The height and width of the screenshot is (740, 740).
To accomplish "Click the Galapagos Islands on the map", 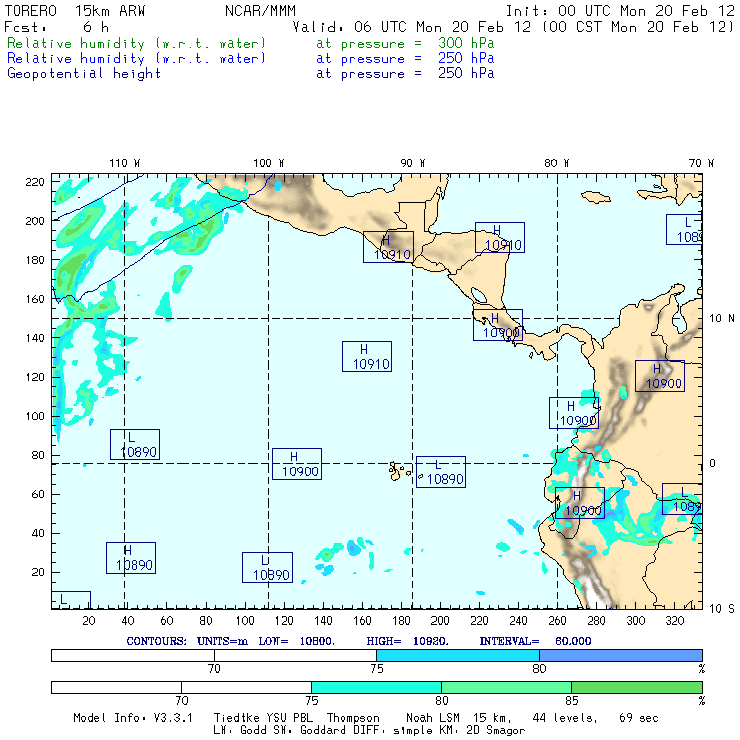I will pos(400,468).
